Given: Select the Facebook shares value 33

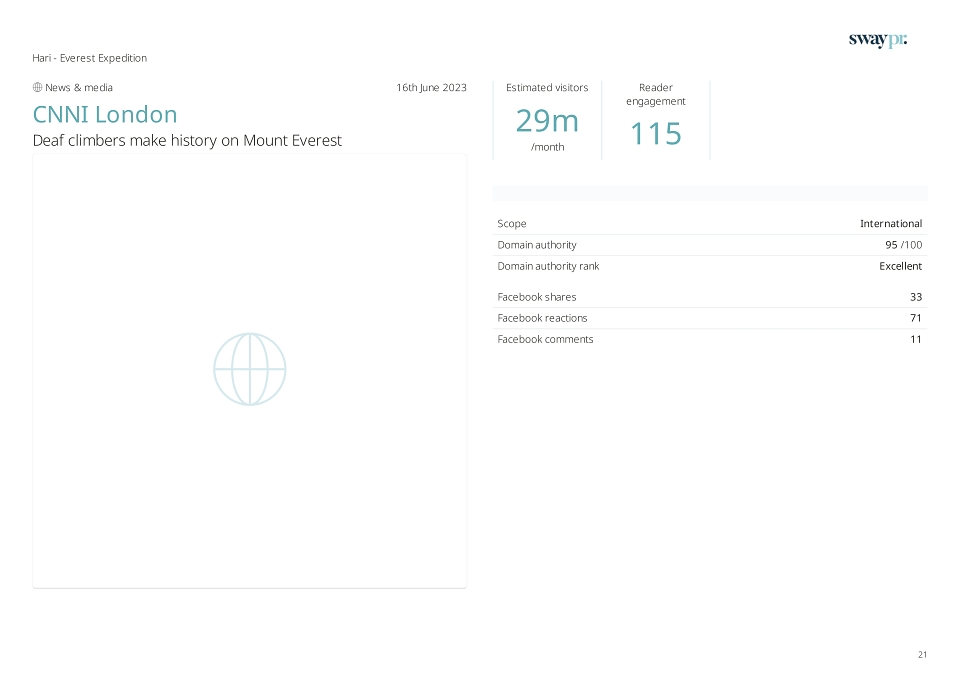Looking at the screenshot, I should click(916, 297).
